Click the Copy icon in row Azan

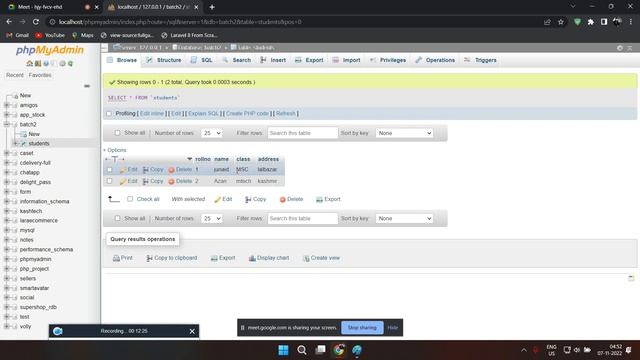click(146, 181)
